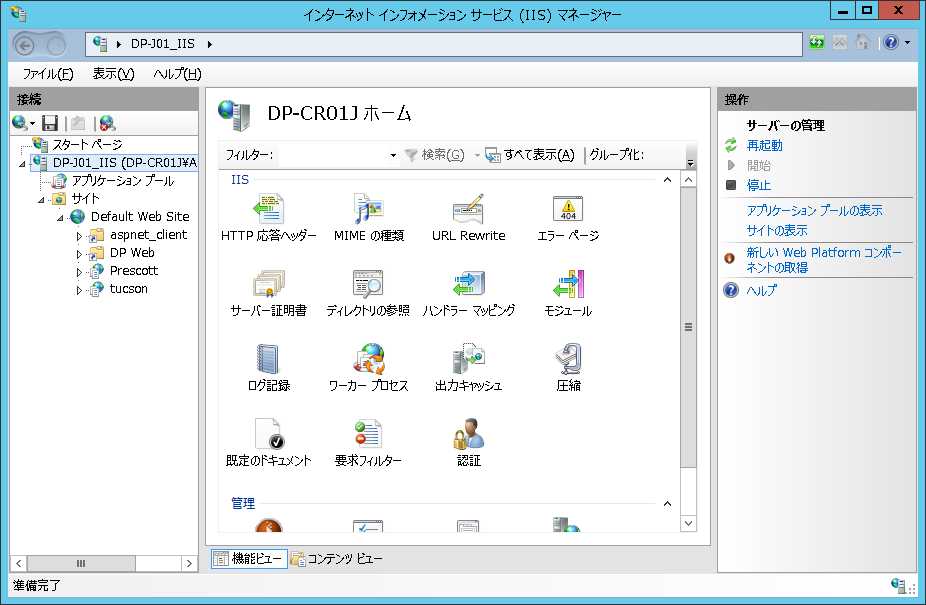Click the forward navigation arrow
This screenshot has width=926, height=605.
click(56, 45)
